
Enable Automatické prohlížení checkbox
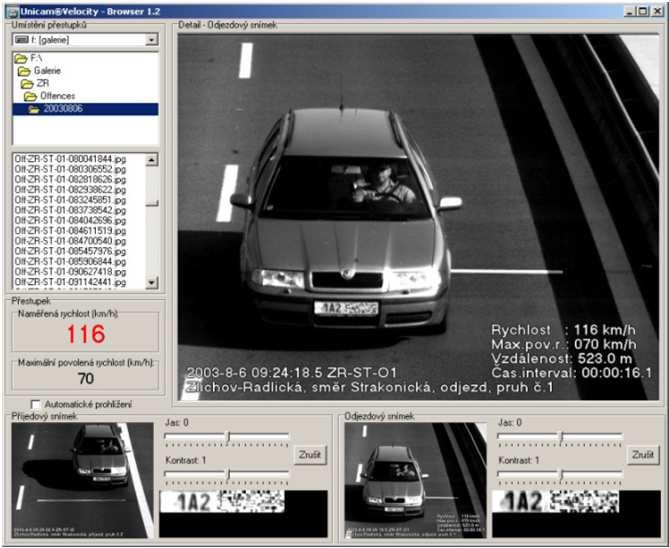click(36, 404)
